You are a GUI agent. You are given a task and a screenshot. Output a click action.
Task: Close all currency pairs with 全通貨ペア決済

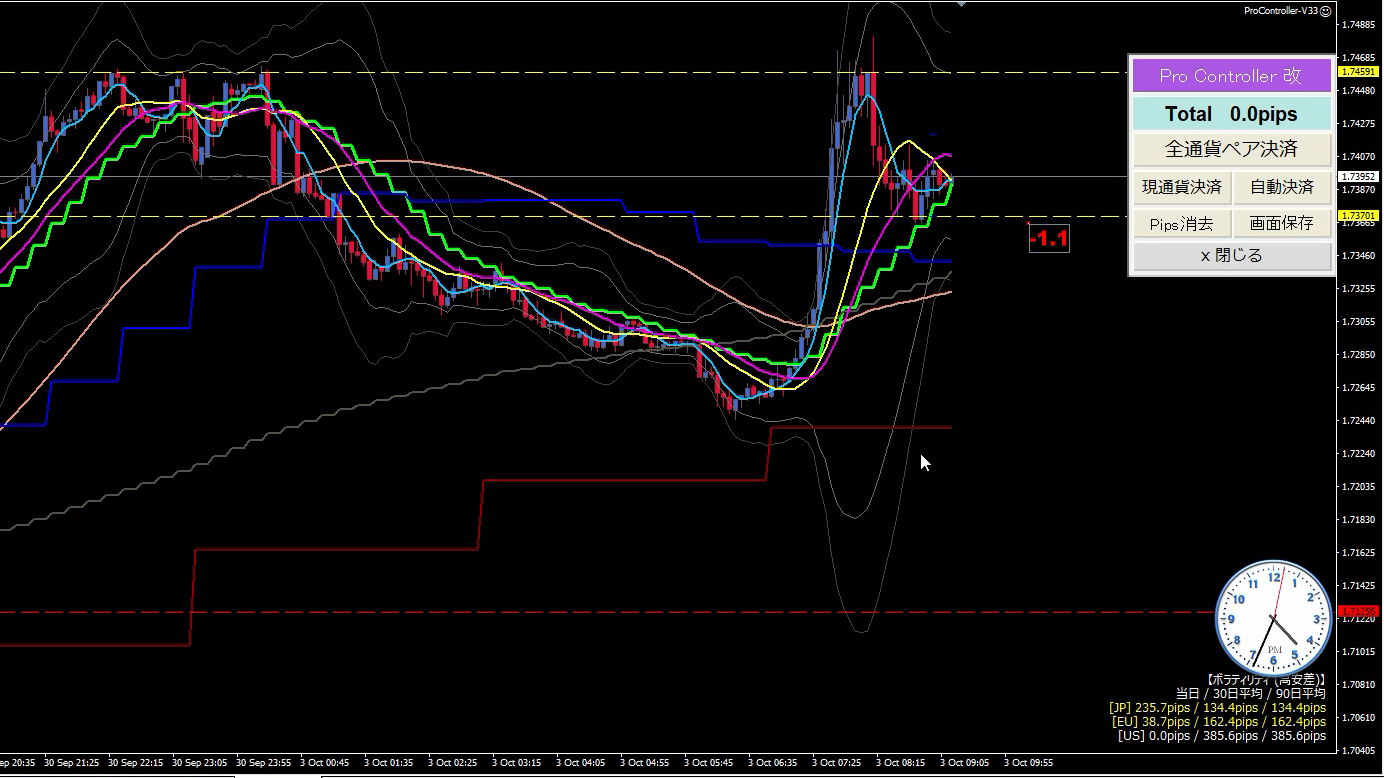point(1231,149)
